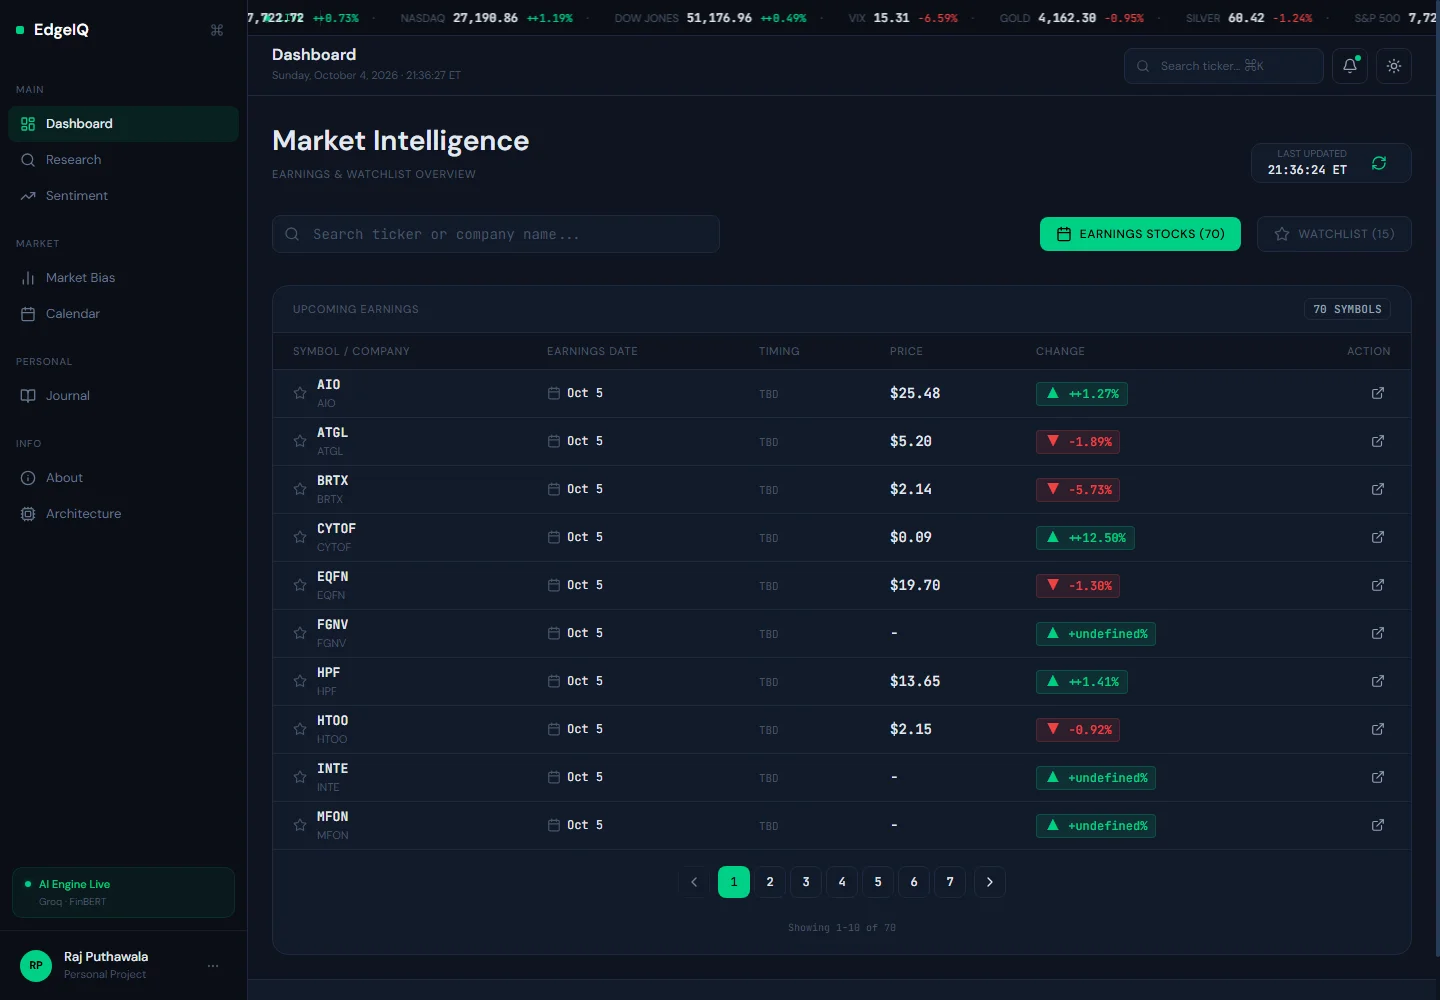Click the PRICE column header
1440x1000 pixels.
click(x=906, y=351)
